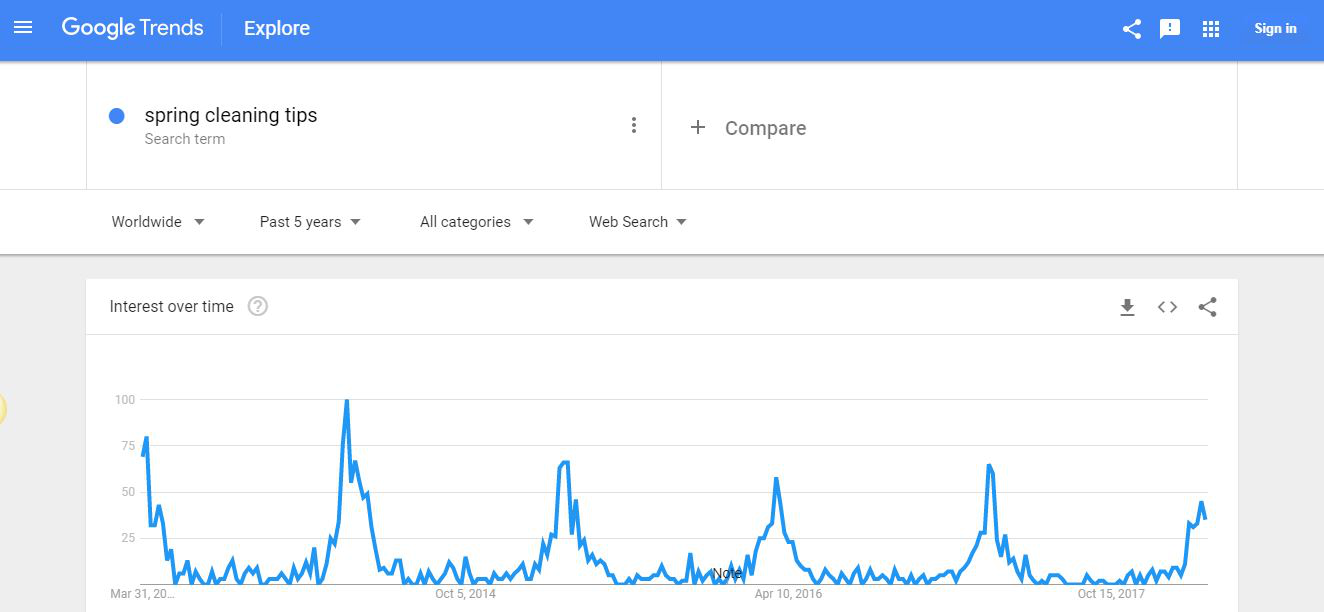
Task: Select the blue search term color dot
Action: click(x=116, y=115)
